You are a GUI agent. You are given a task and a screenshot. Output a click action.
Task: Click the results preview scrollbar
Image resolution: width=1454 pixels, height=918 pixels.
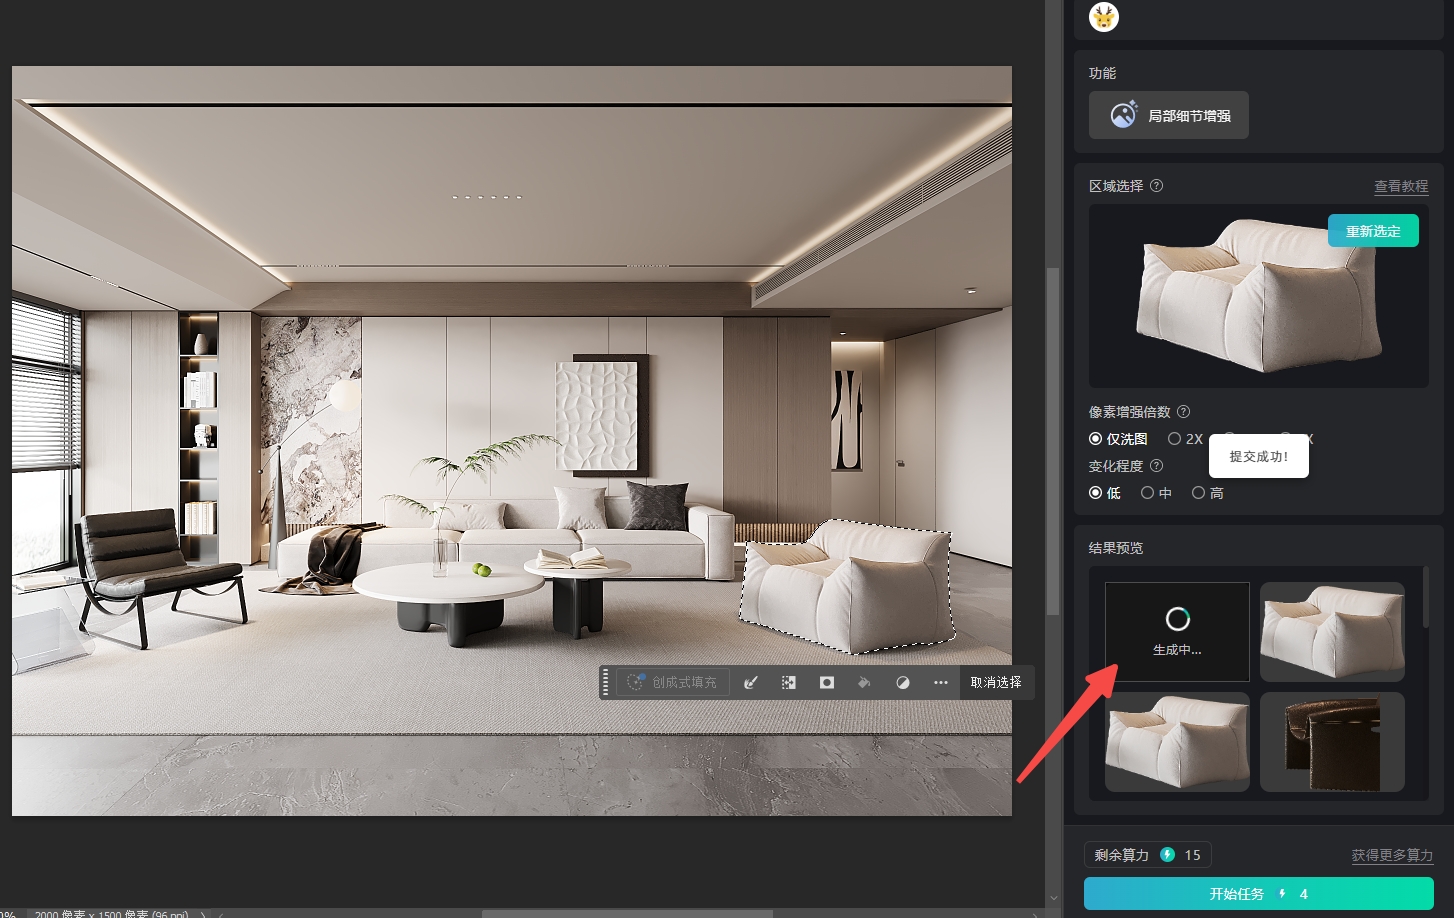[x=1425, y=598]
